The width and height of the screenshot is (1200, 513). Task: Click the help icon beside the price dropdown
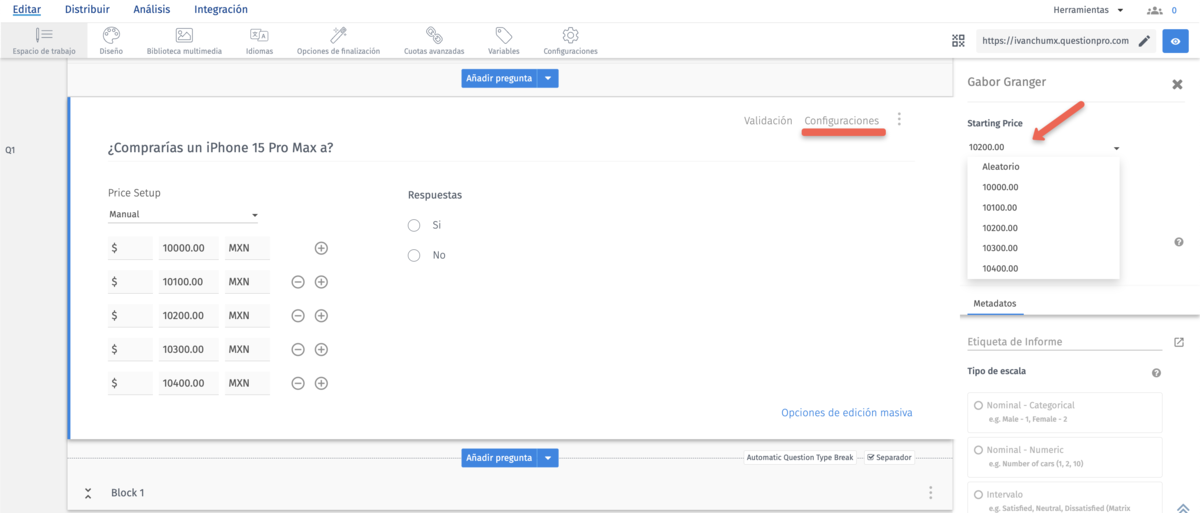coord(1179,242)
